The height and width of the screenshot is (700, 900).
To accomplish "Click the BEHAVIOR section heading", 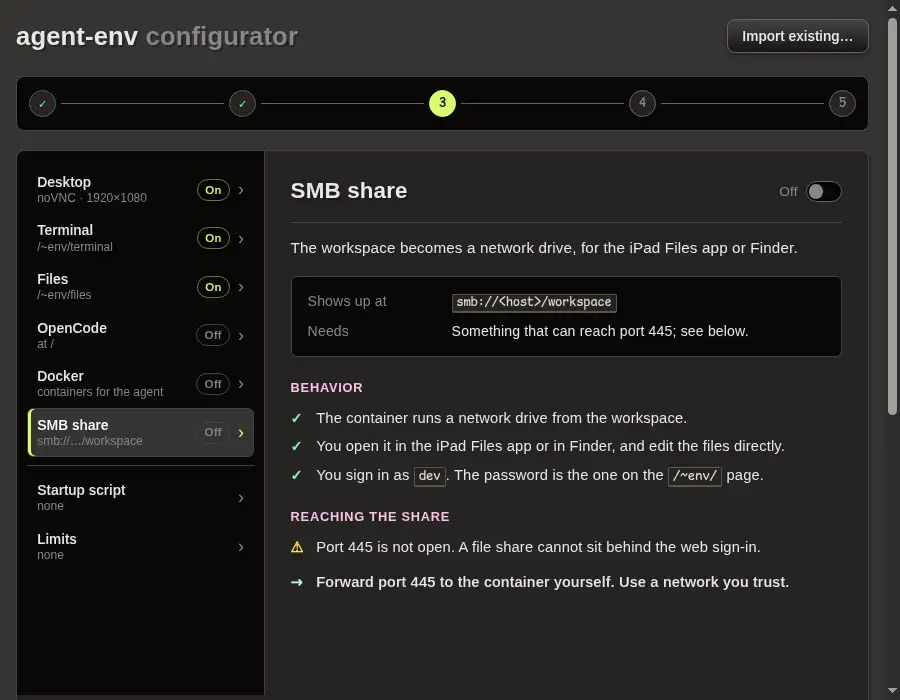I will (326, 388).
